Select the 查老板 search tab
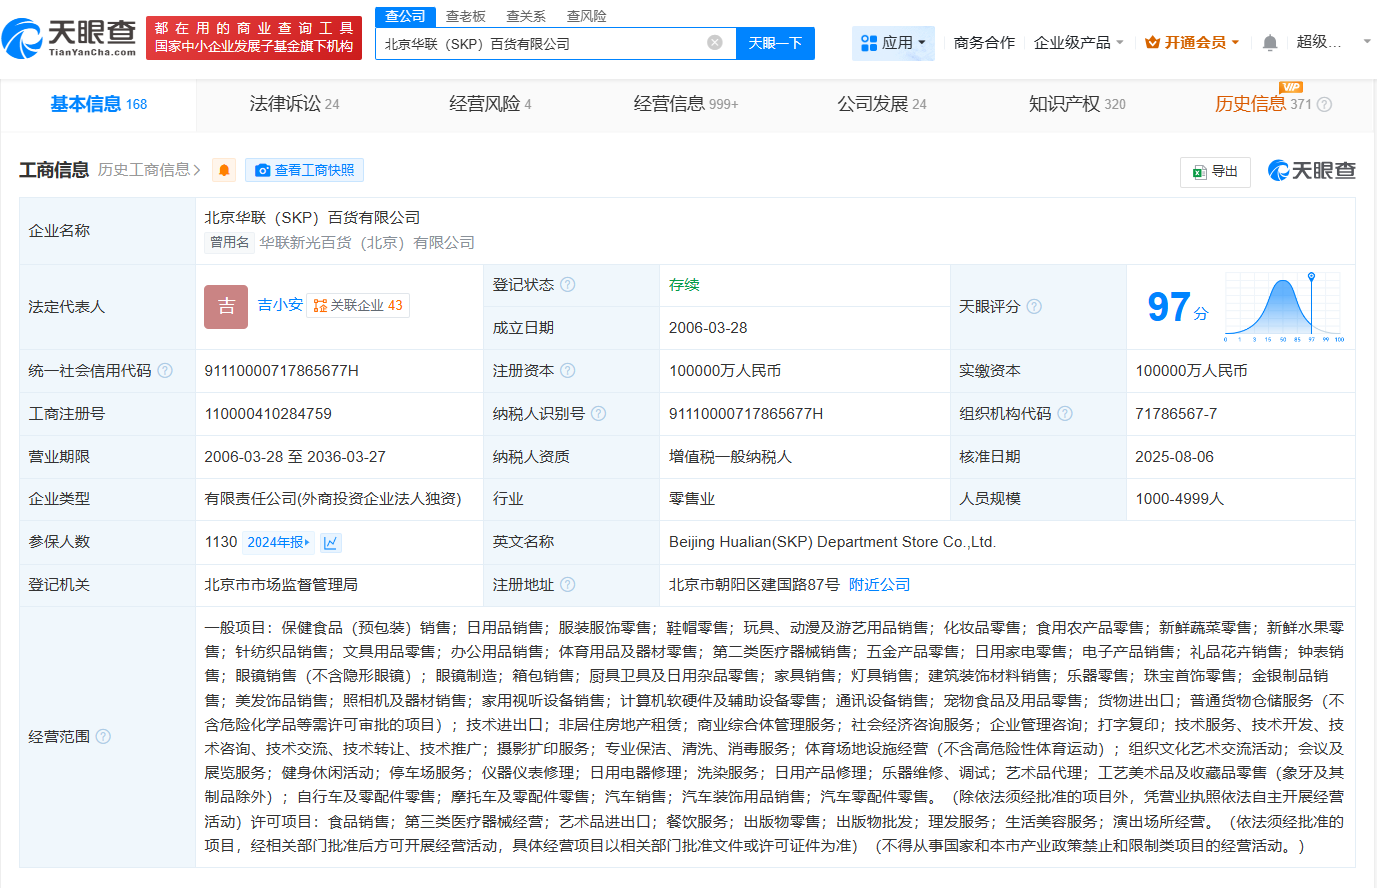Screen dimensions: 1377x888 click(x=465, y=16)
